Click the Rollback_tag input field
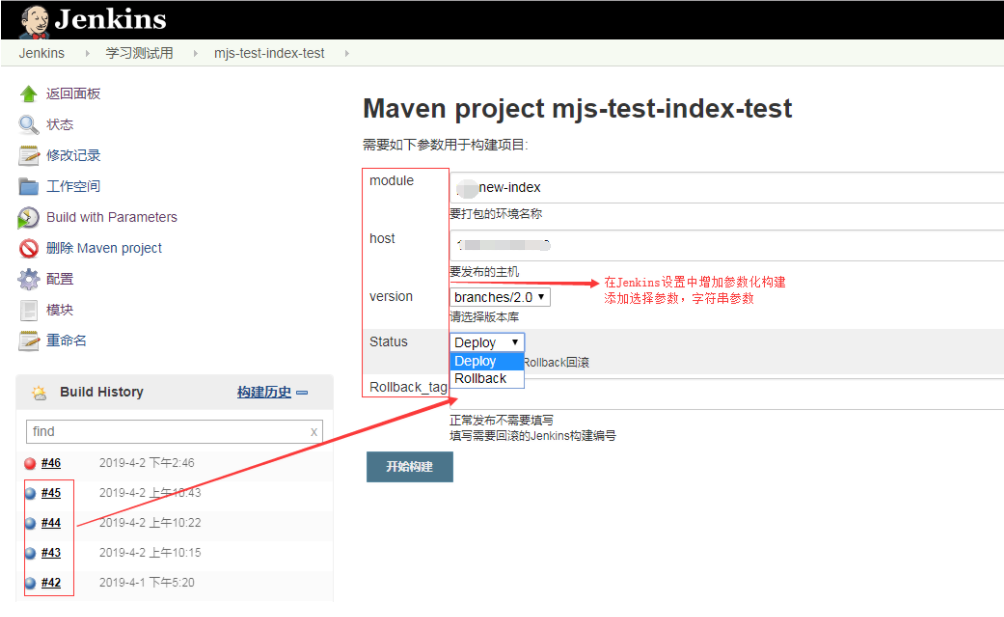Viewport: 1004px width, 617px height. [727, 394]
